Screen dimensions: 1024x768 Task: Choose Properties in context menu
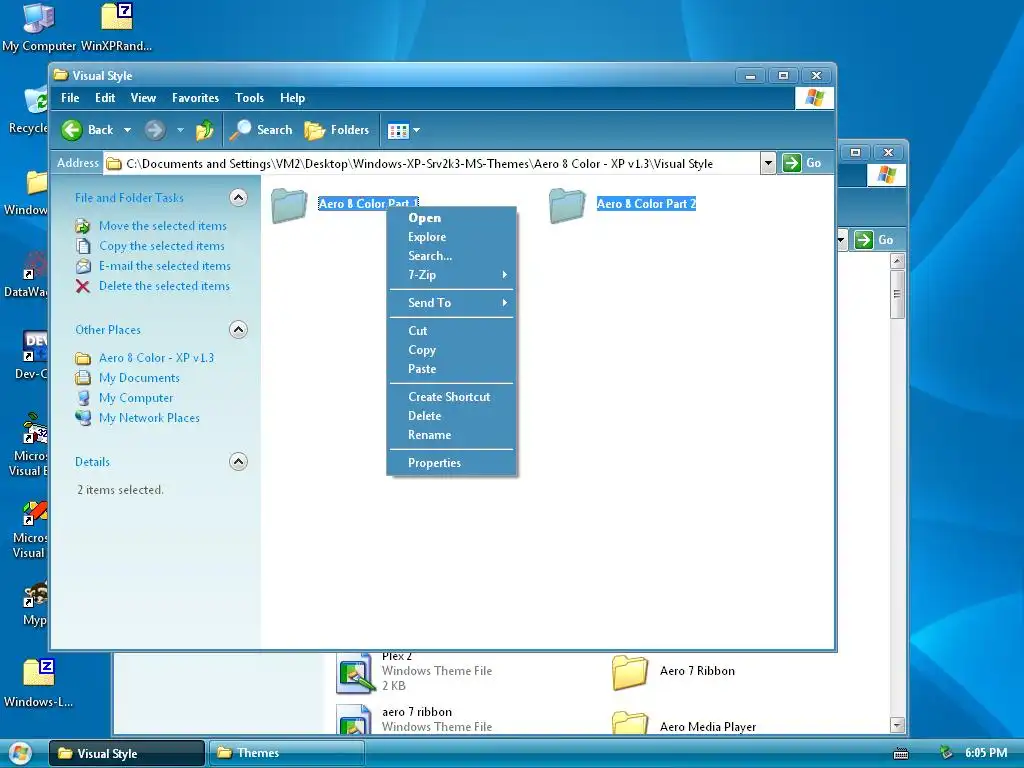tap(451, 463)
